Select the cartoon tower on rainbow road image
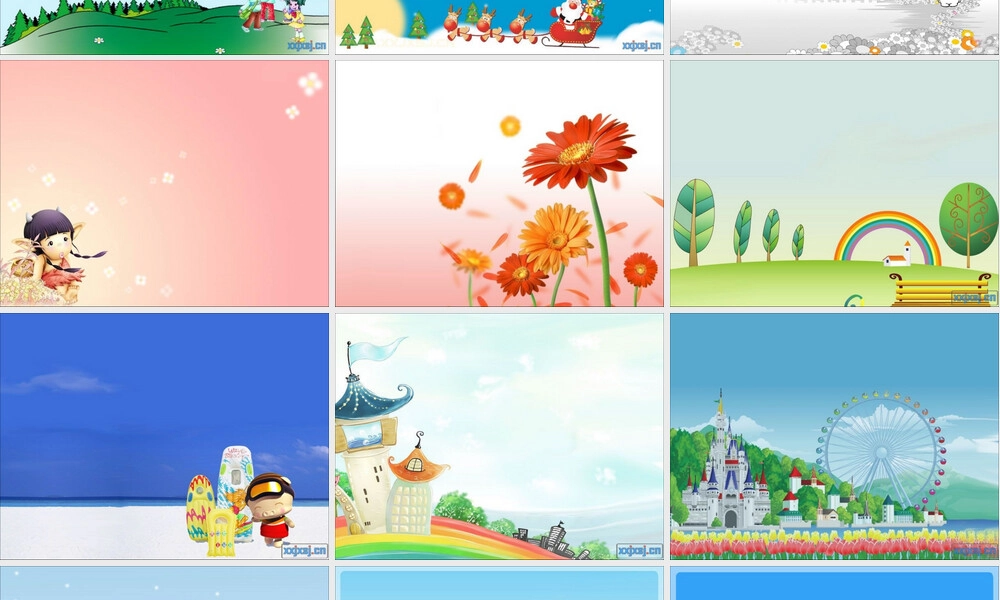 (x=499, y=436)
